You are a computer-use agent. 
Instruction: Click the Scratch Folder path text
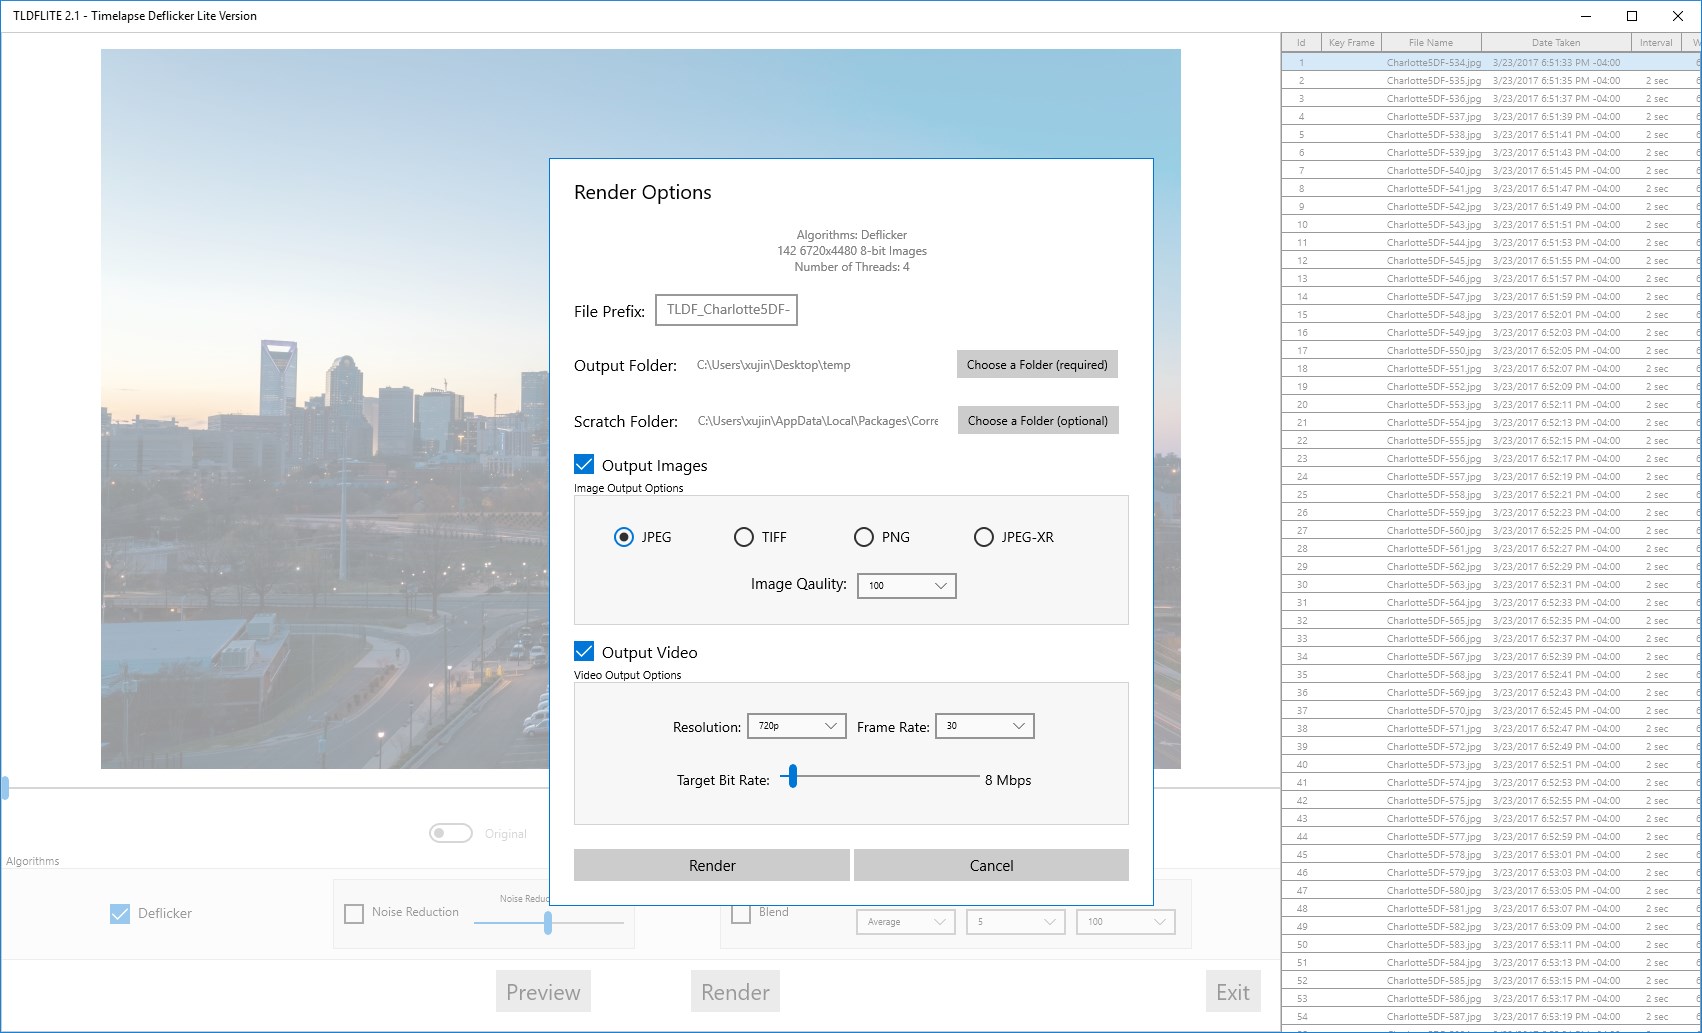tap(818, 421)
